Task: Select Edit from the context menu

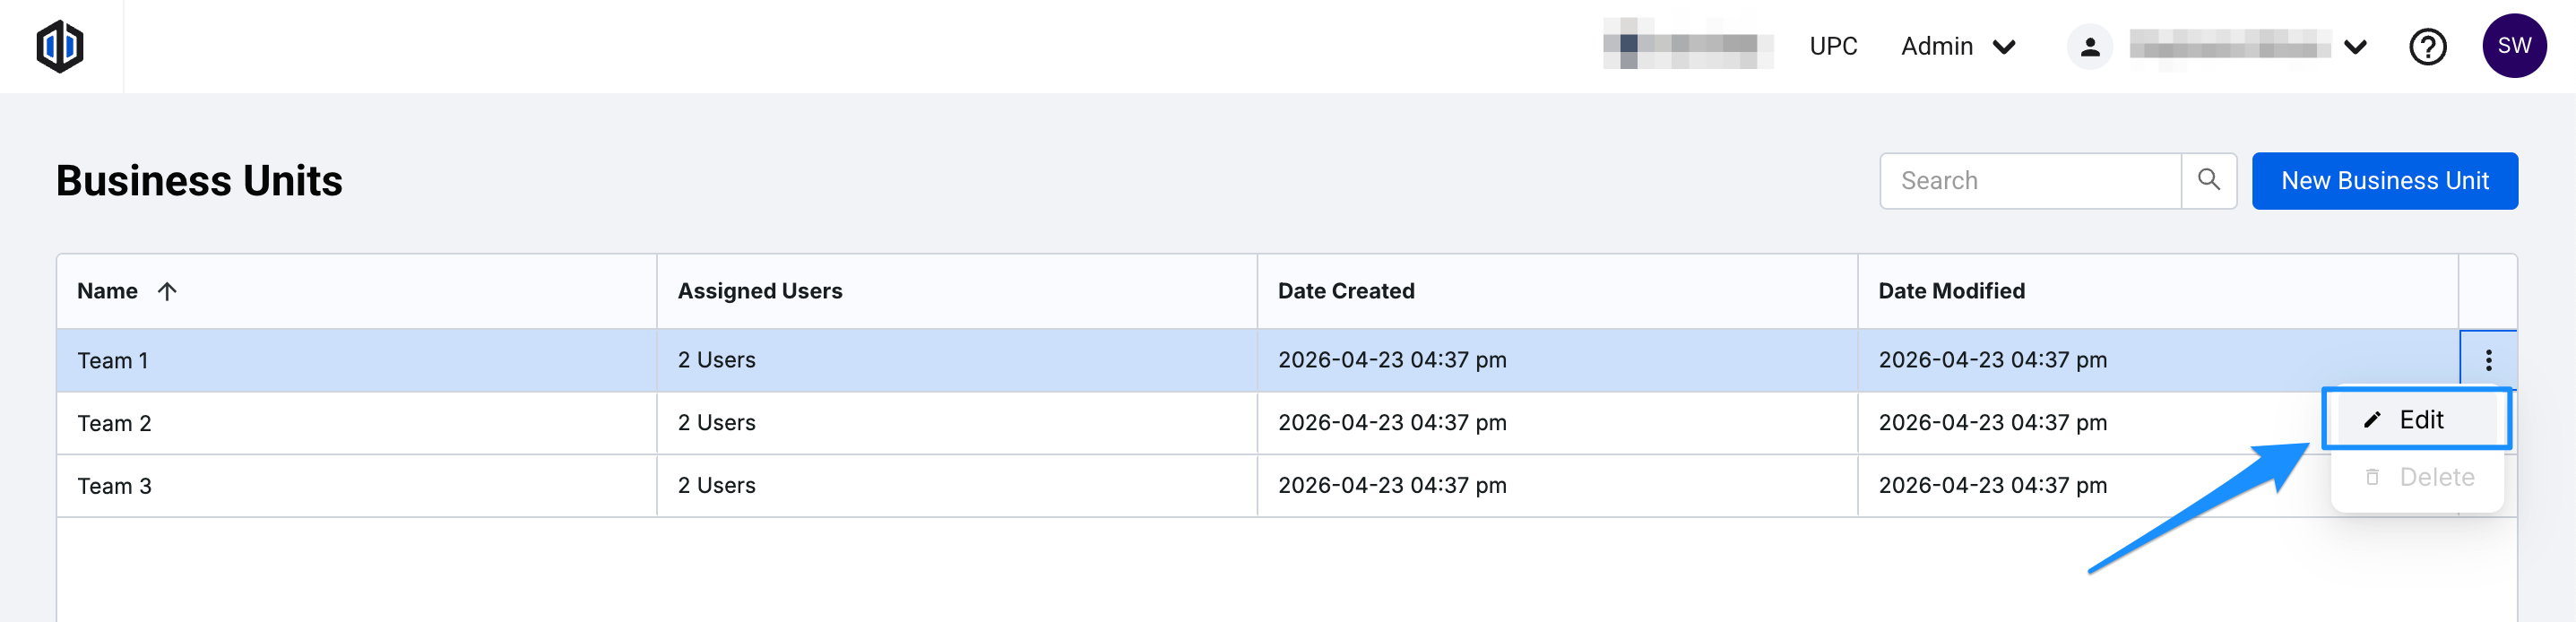Action: click(x=2420, y=420)
